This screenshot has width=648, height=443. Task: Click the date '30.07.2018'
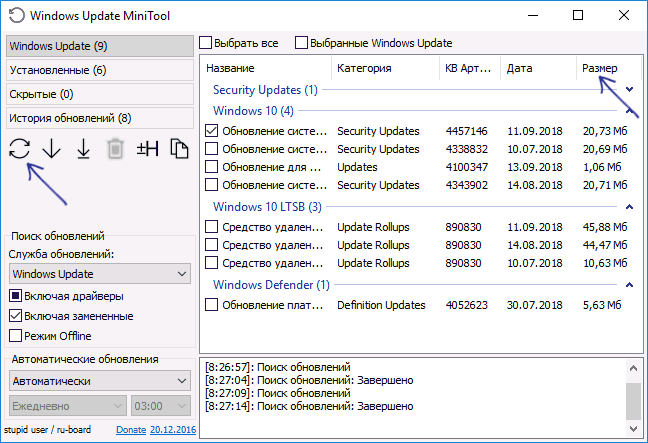(535, 305)
